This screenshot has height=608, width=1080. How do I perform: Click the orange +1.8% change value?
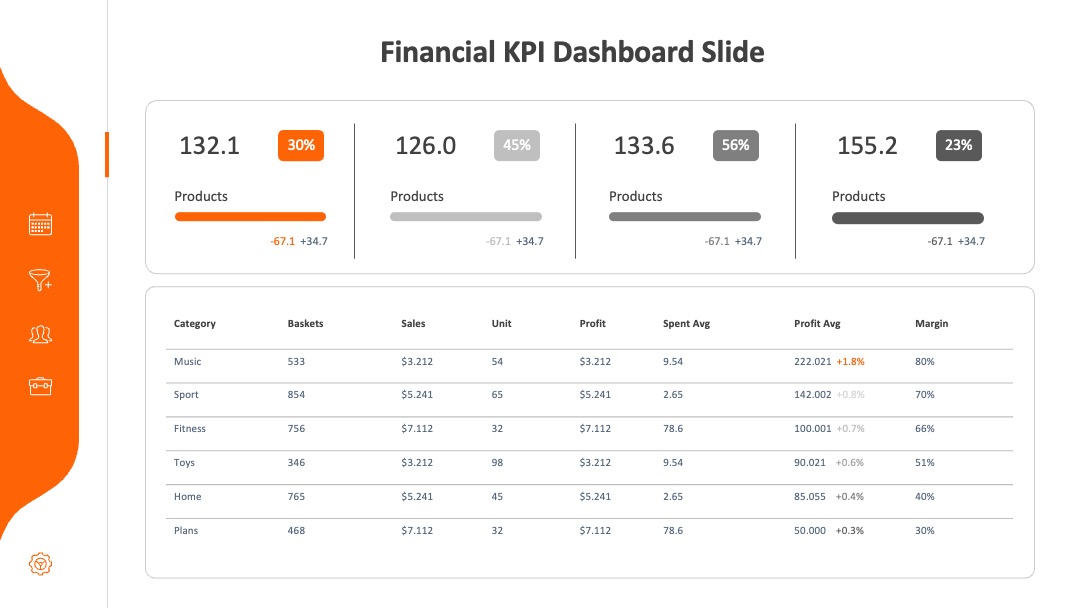point(850,361)
